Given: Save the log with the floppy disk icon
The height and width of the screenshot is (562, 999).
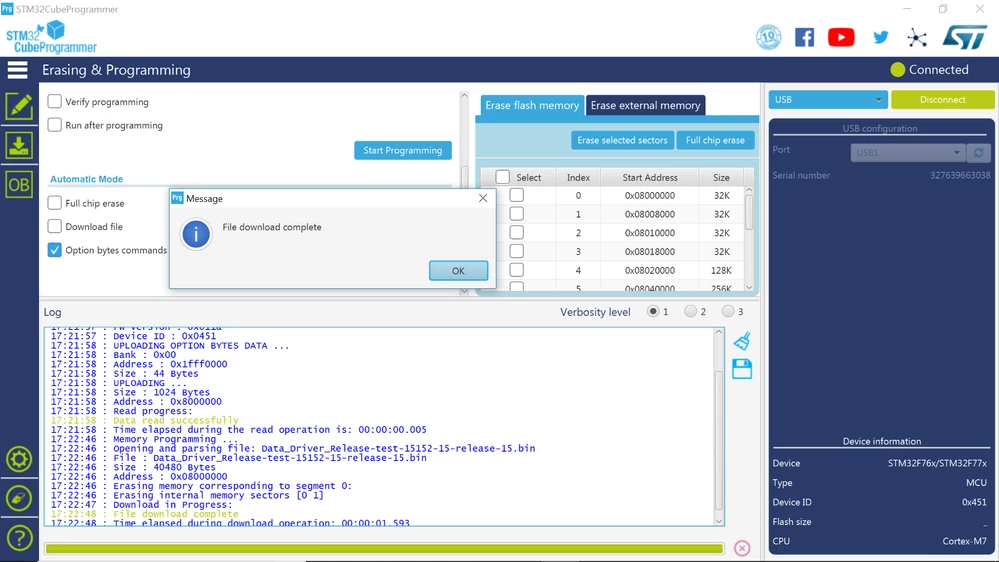Looking at the screenshot, I should 742,369.
